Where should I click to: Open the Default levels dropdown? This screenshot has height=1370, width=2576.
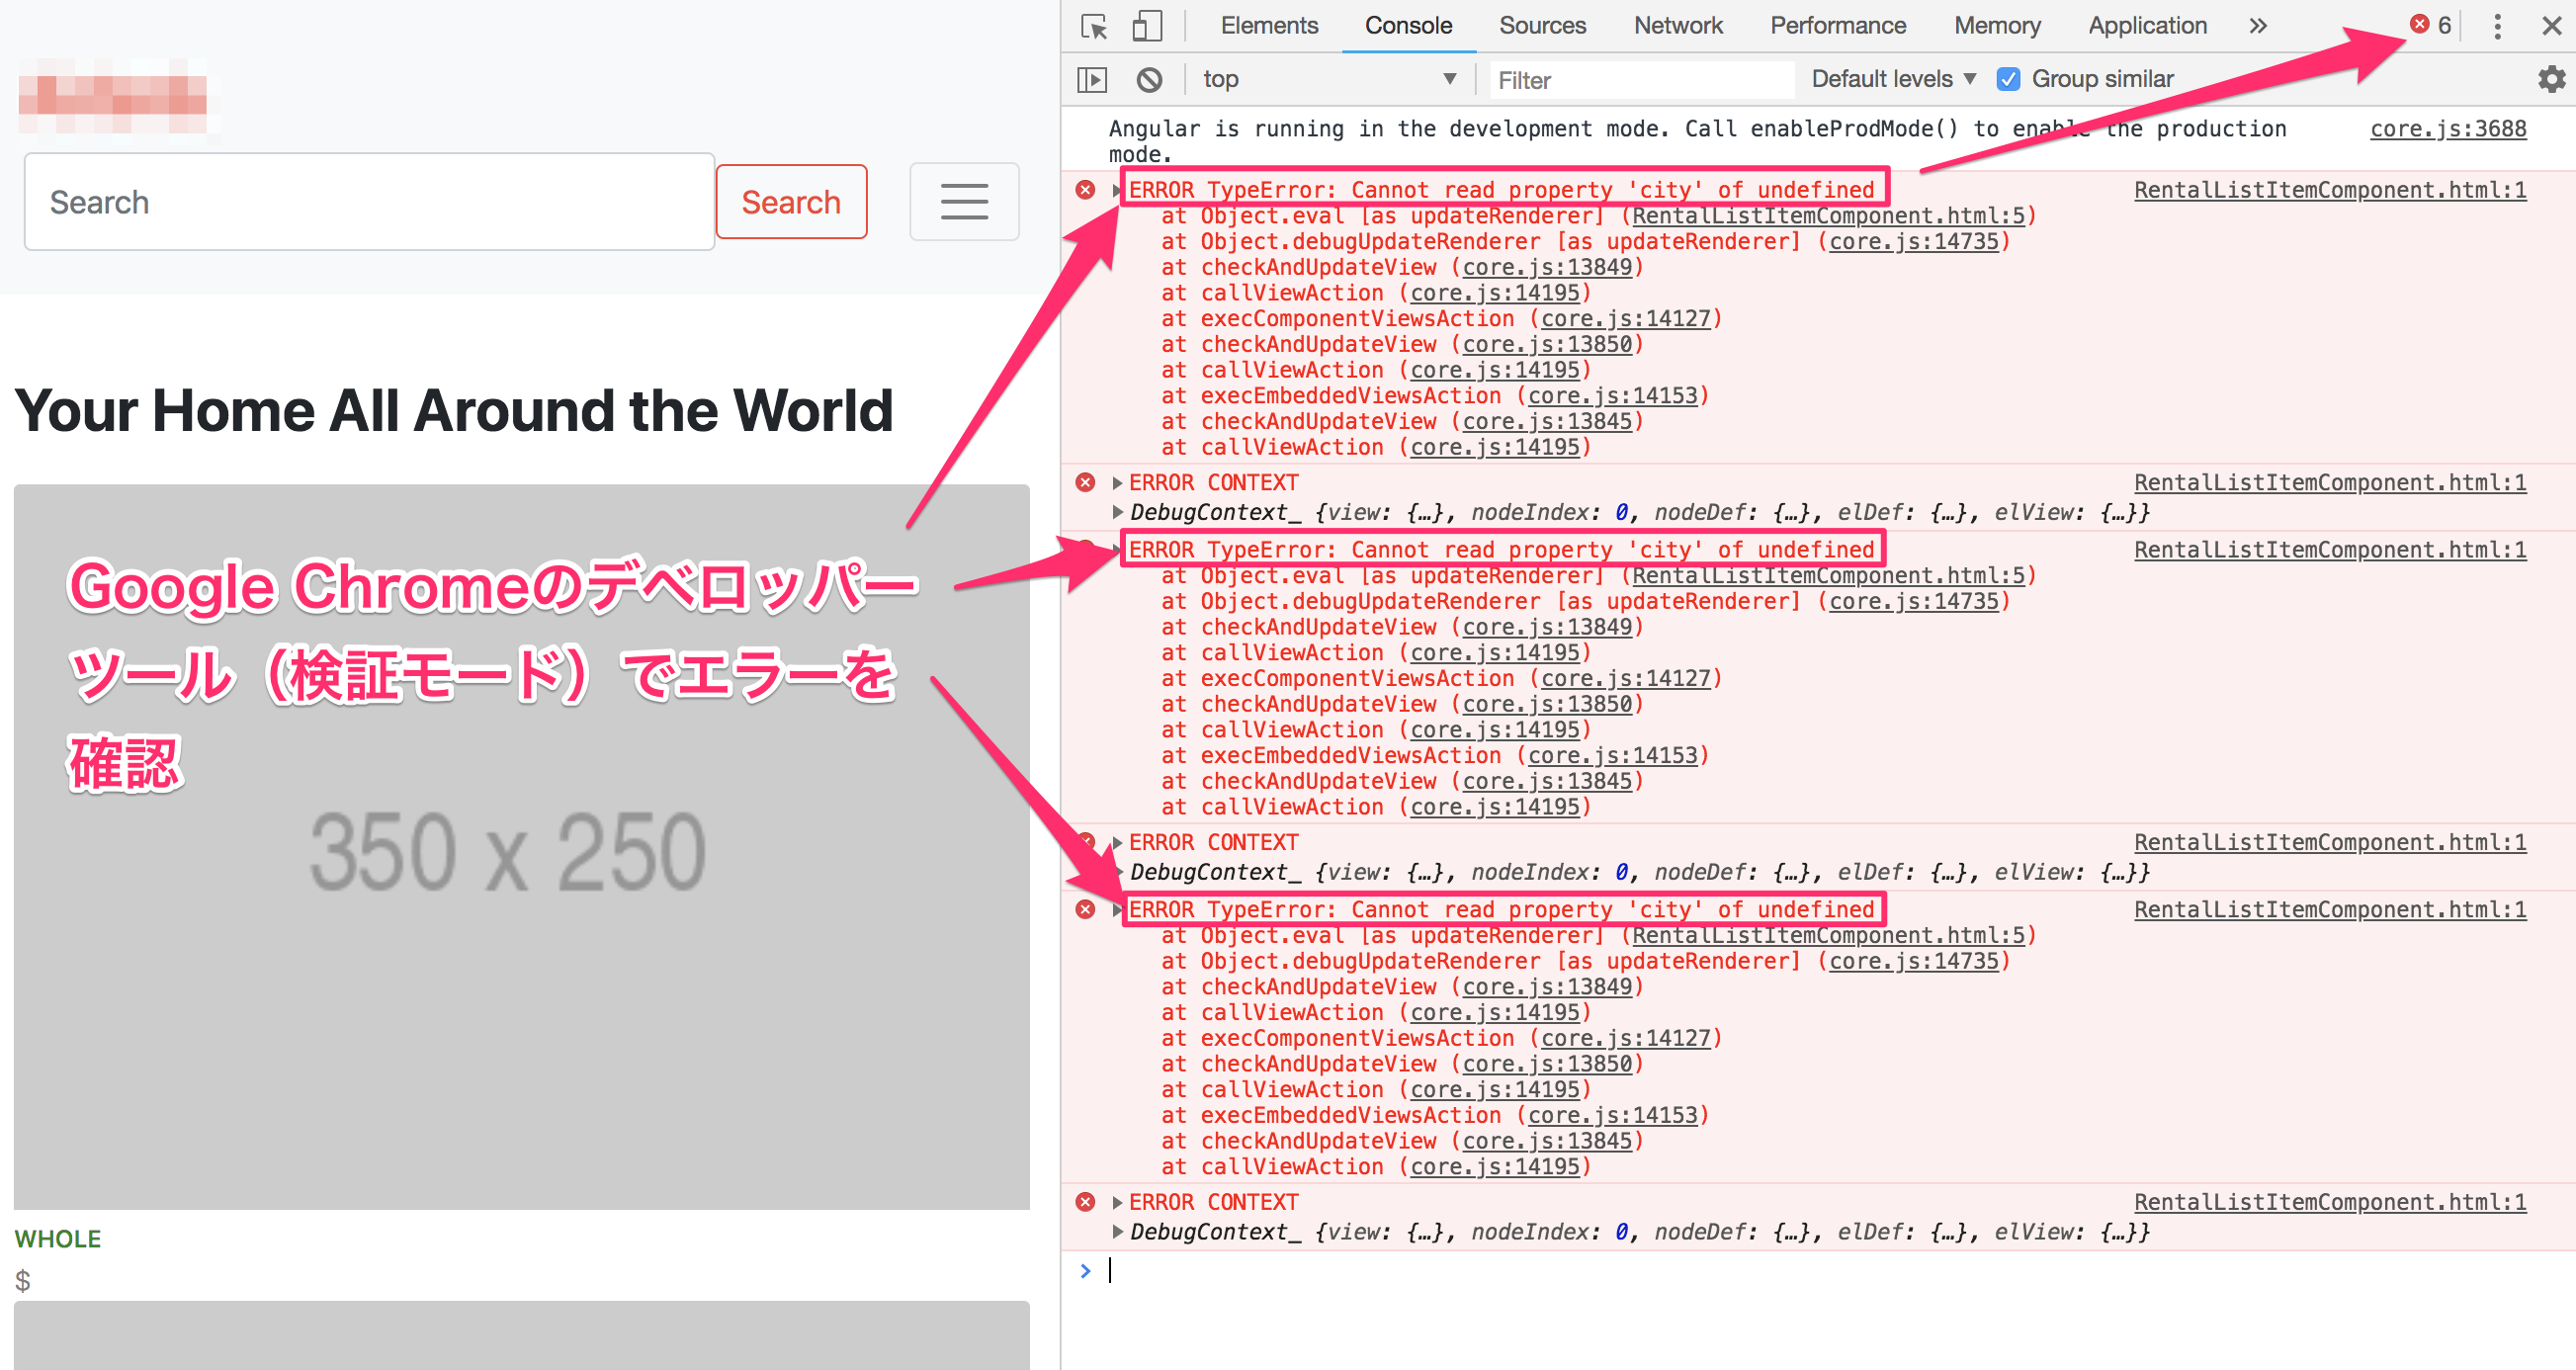tap(1893, 79)
